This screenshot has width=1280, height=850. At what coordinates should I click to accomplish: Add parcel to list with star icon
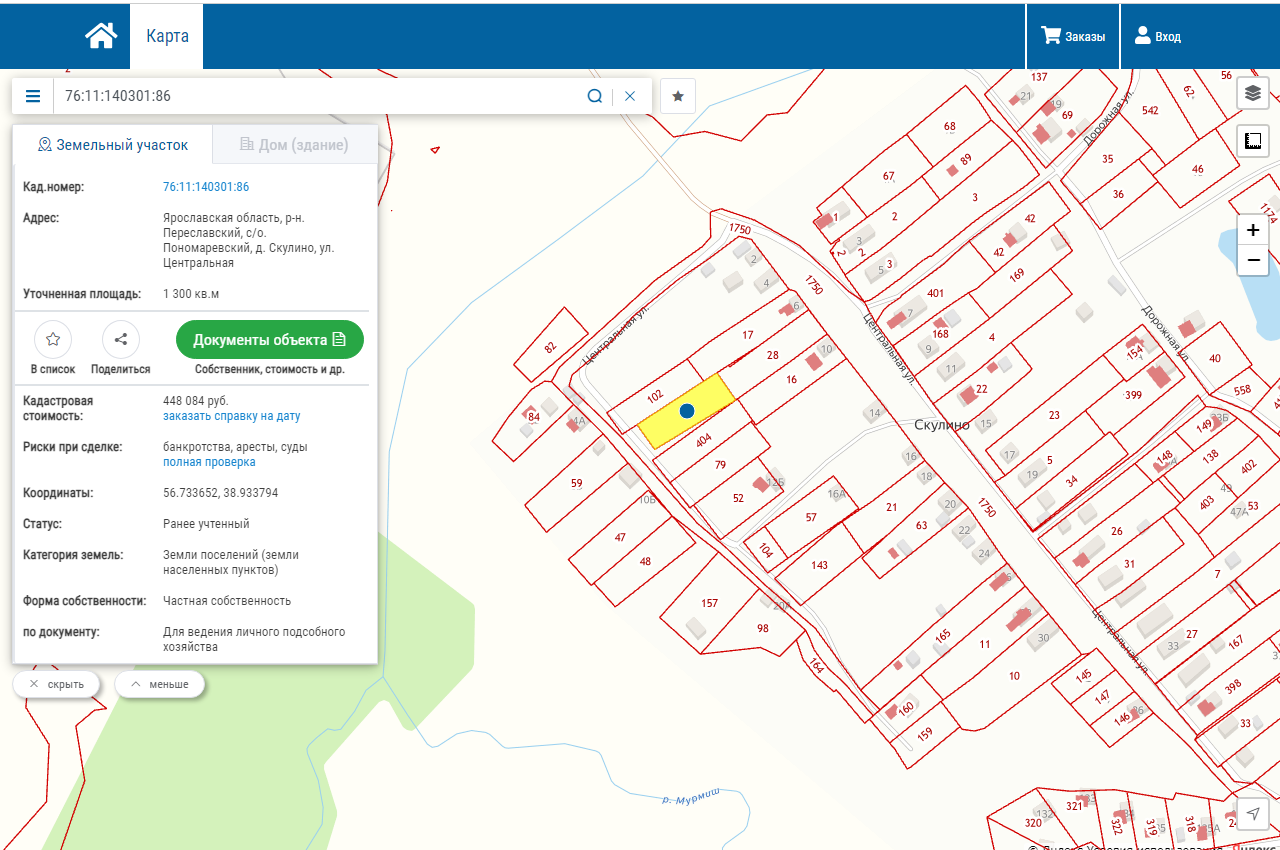[53, 340]
